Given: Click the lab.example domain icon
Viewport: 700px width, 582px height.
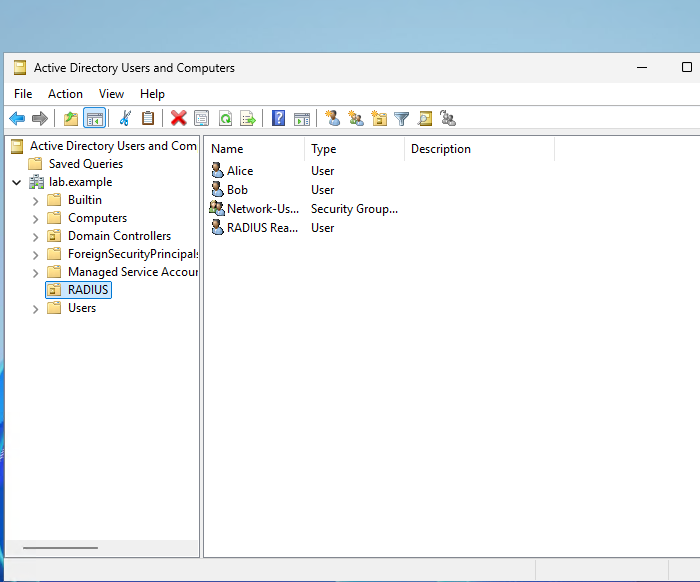Looking at the screenshot, I should click(36, 182).
